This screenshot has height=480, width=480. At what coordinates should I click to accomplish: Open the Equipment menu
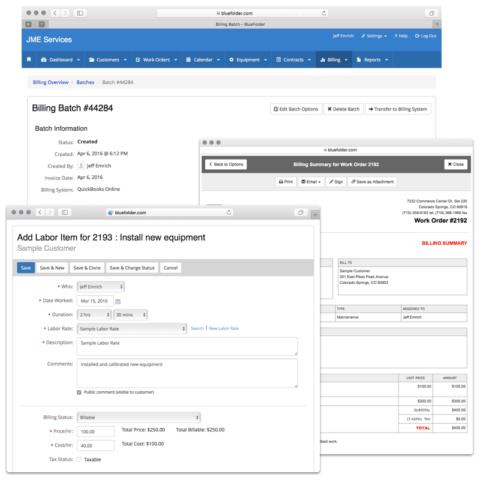(x=248, y=60)
